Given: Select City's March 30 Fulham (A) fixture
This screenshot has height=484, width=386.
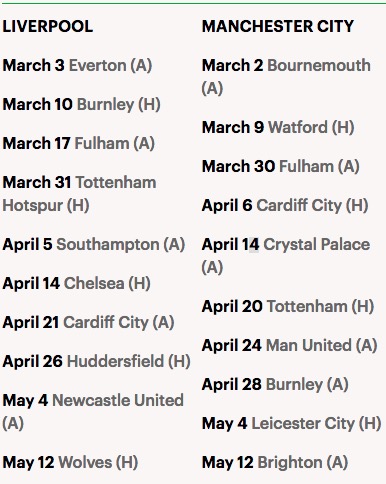Looking at the screenshot, I should [x=281, y=166].
